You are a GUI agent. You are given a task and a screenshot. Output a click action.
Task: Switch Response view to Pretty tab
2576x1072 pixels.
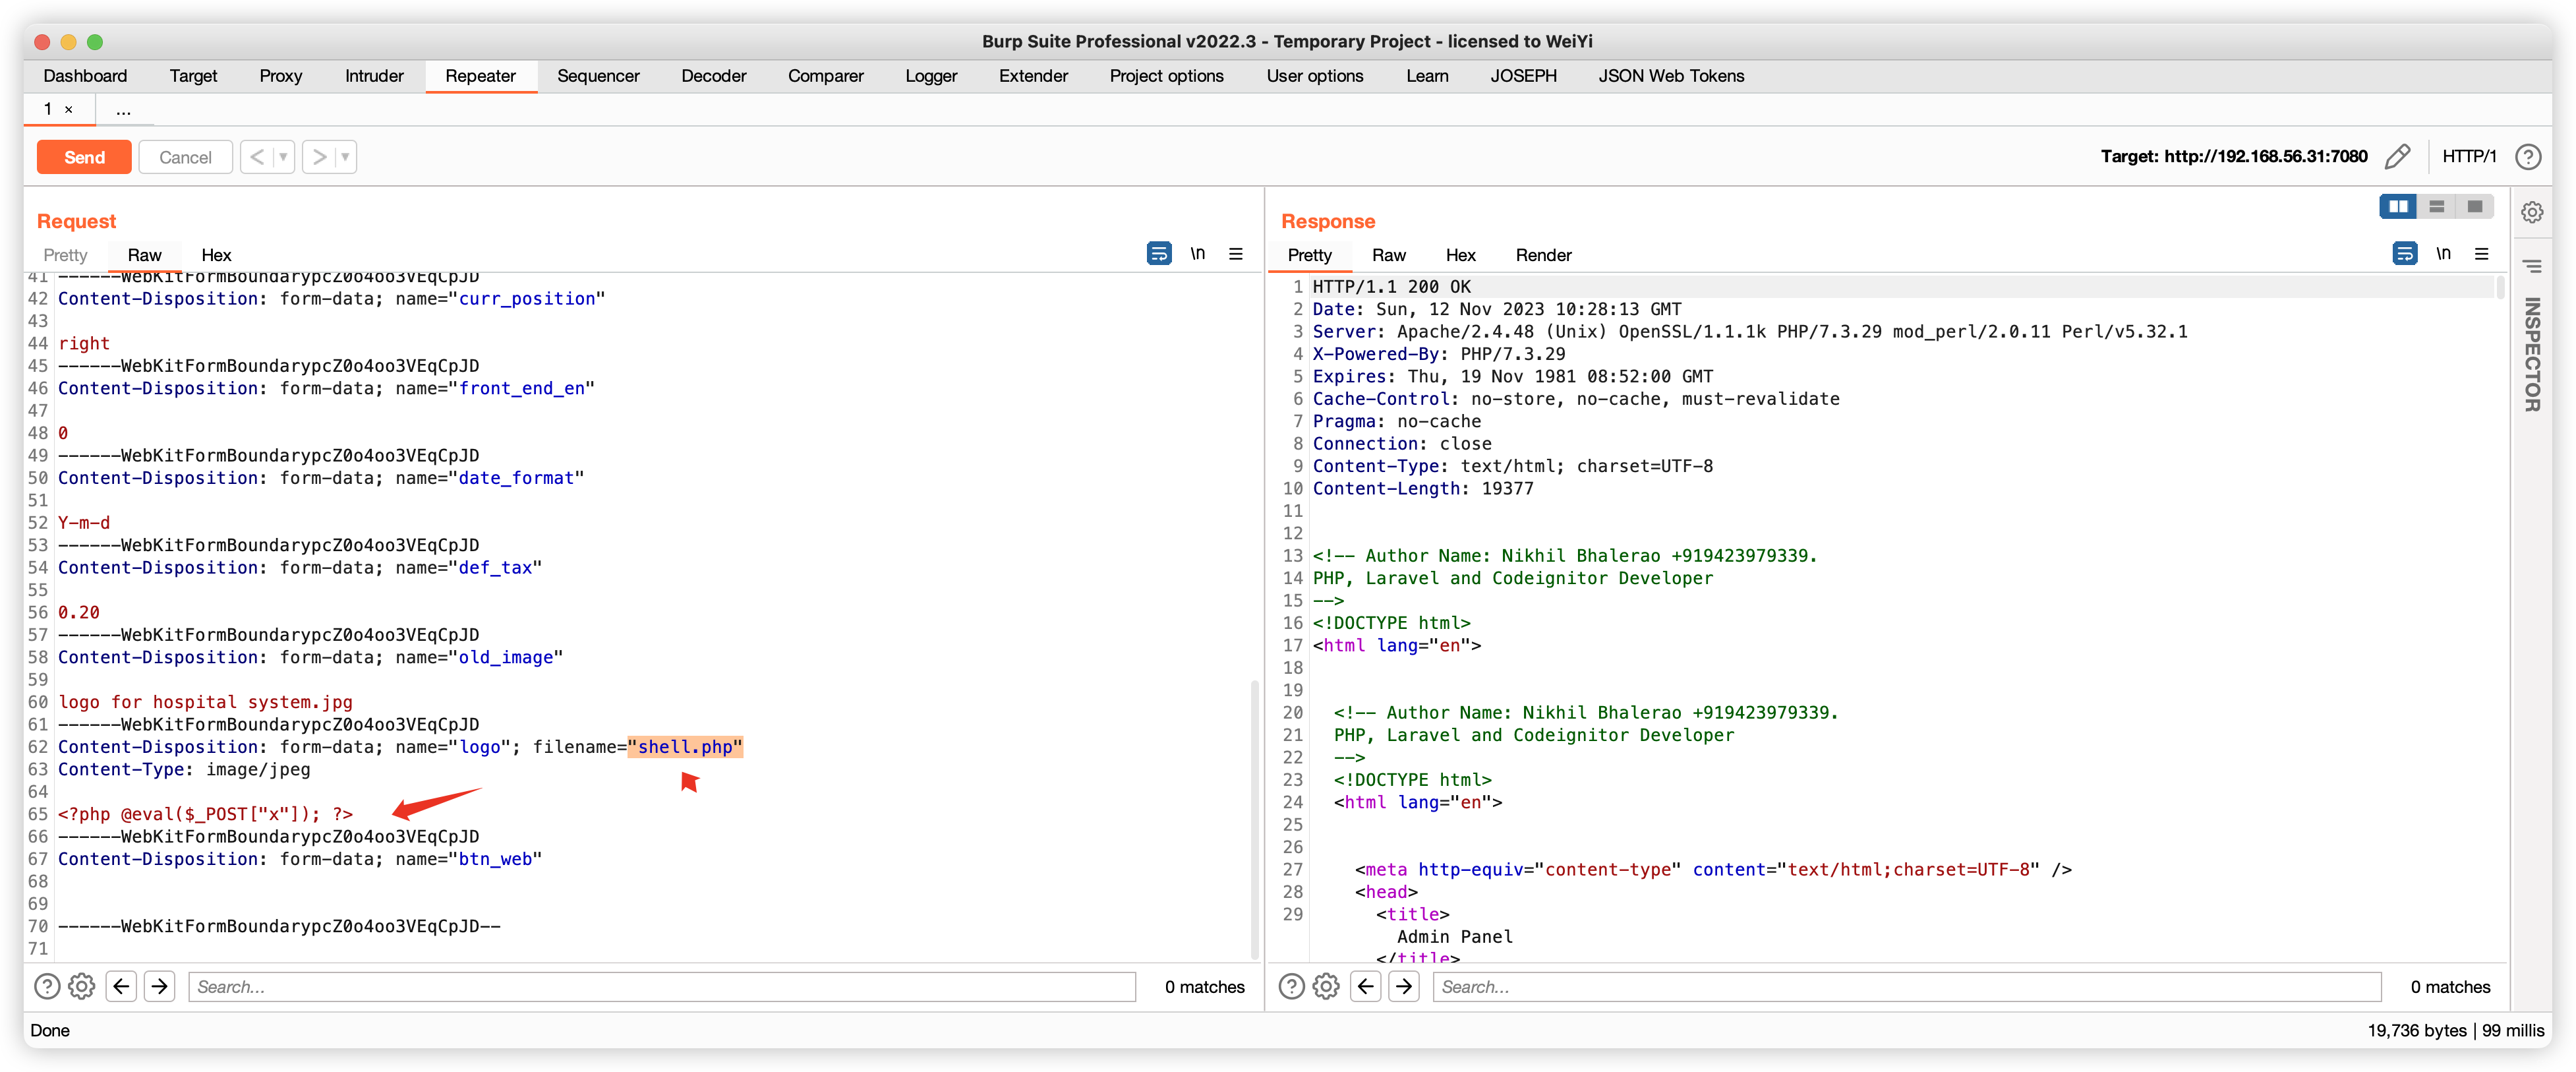pyautogui.click(x=1309, y=255)
